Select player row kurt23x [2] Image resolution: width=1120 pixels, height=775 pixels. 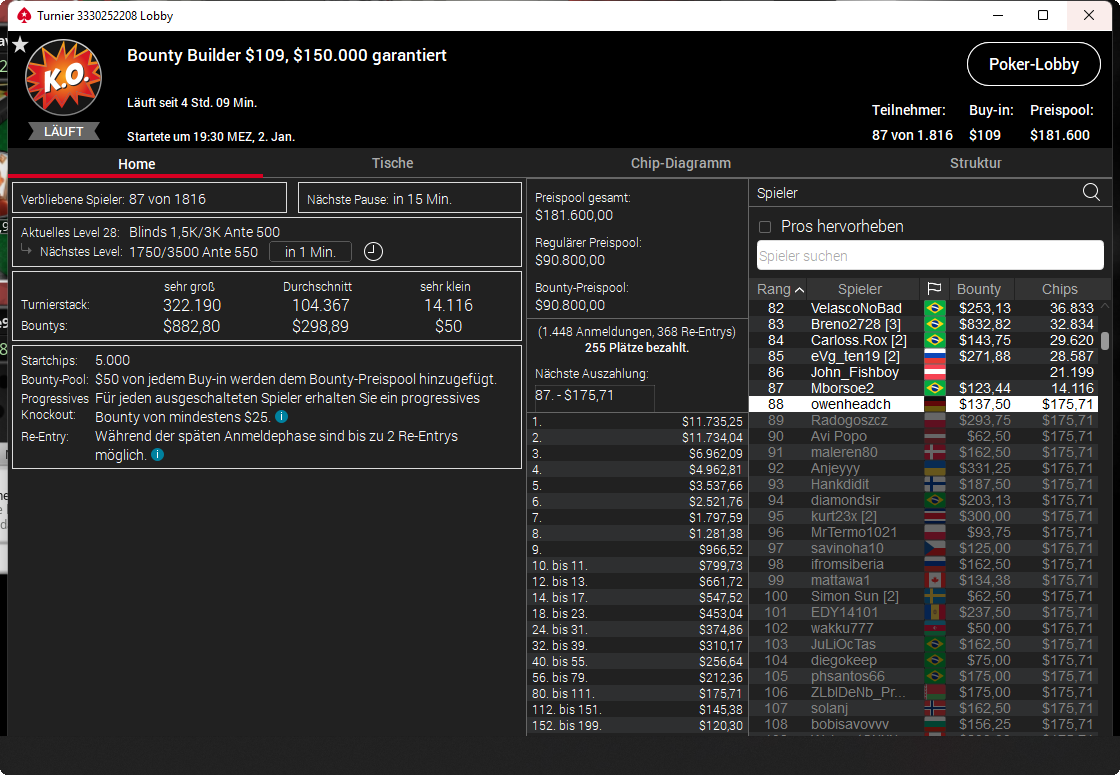[x=923, y=516]
